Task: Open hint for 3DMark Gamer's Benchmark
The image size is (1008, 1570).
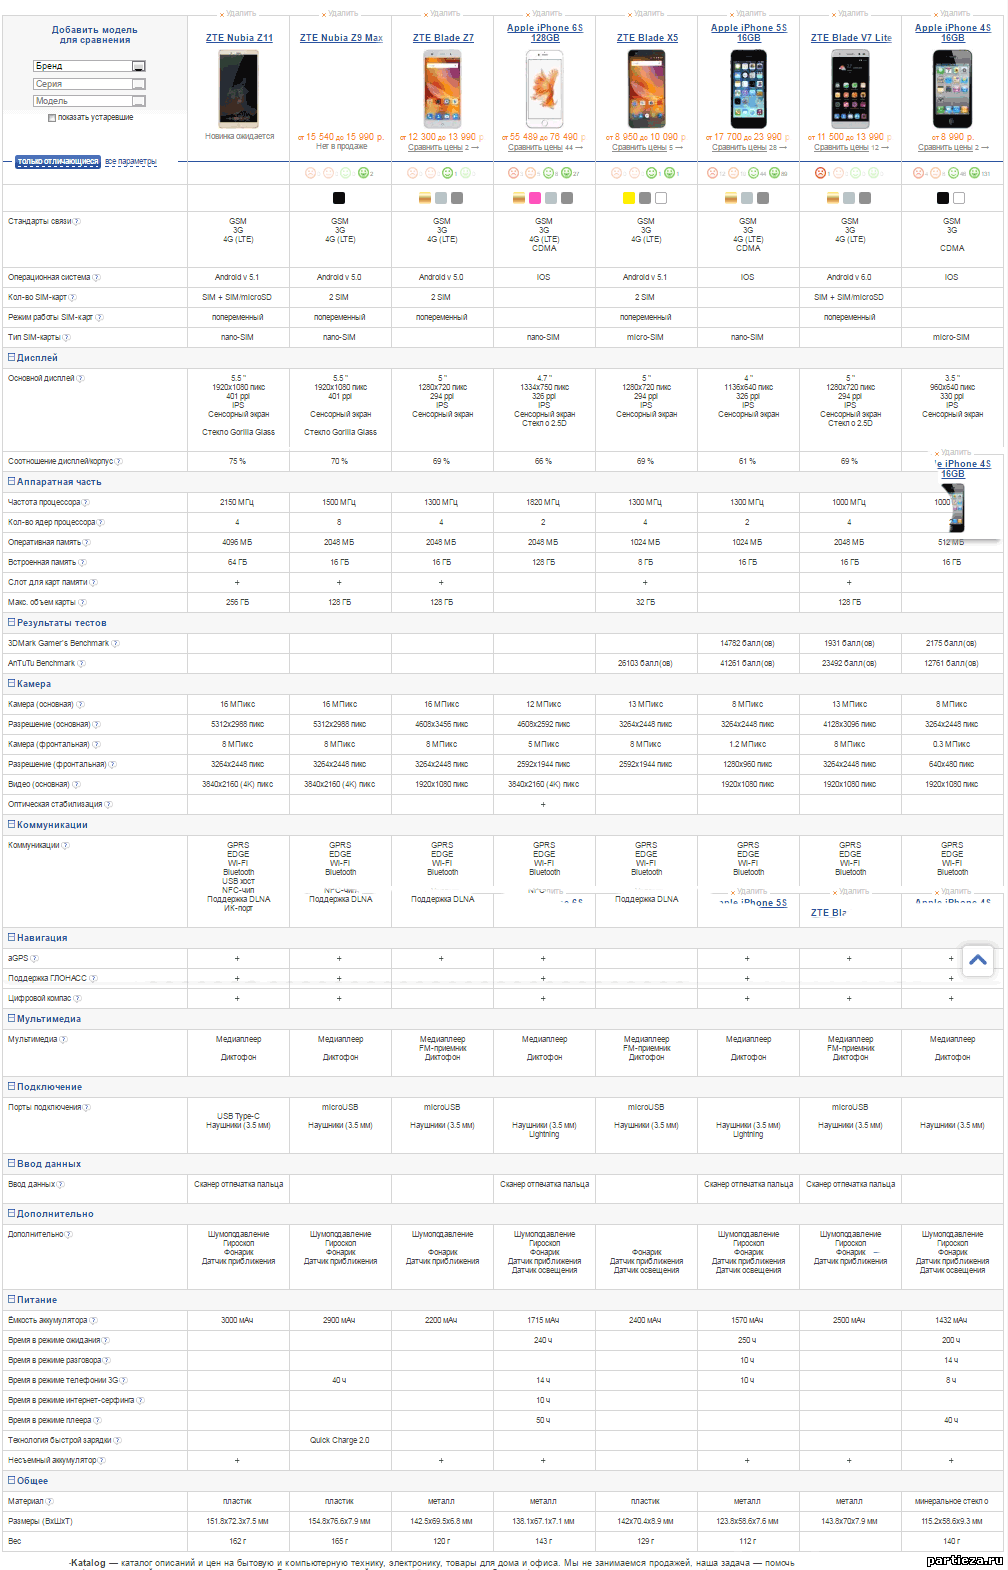Action: pyautogui.click(x=115, y=644)
